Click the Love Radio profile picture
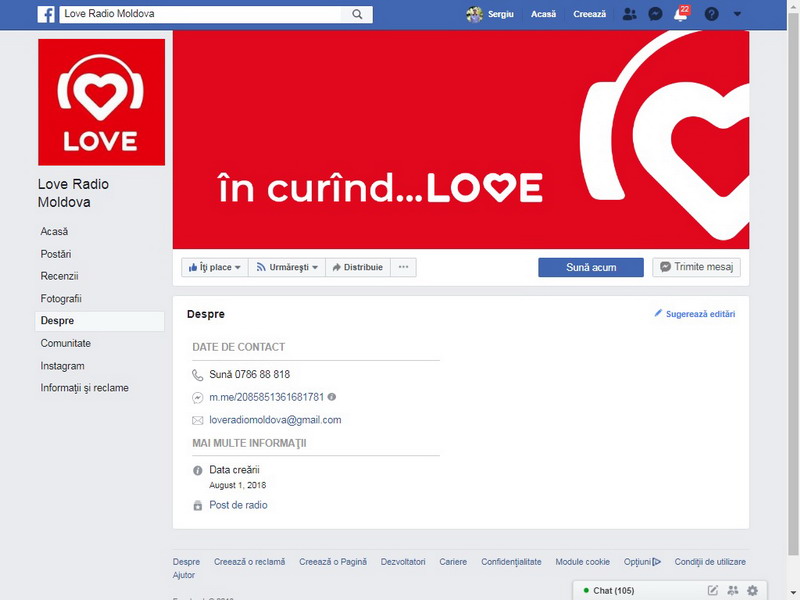Image resolution: width=800 pixels, height=600 pixels. pos(102,102)
